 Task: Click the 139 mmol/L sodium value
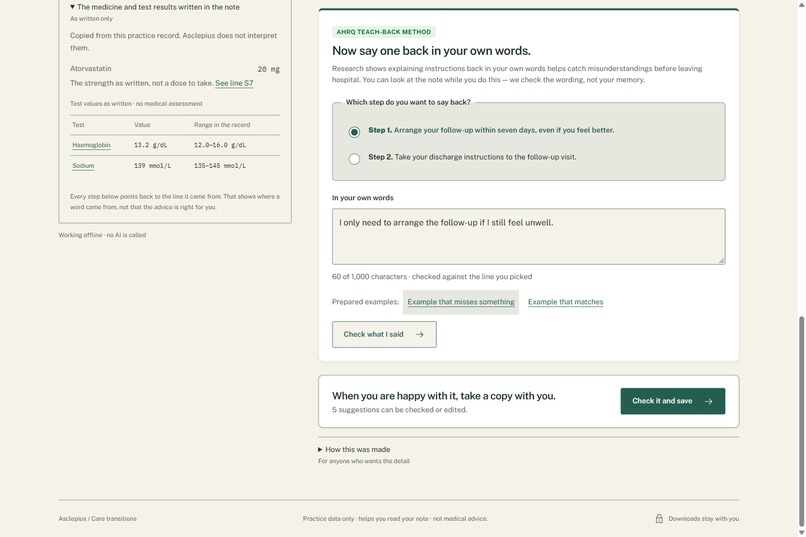pyautogui.click(x=152, y=166)
